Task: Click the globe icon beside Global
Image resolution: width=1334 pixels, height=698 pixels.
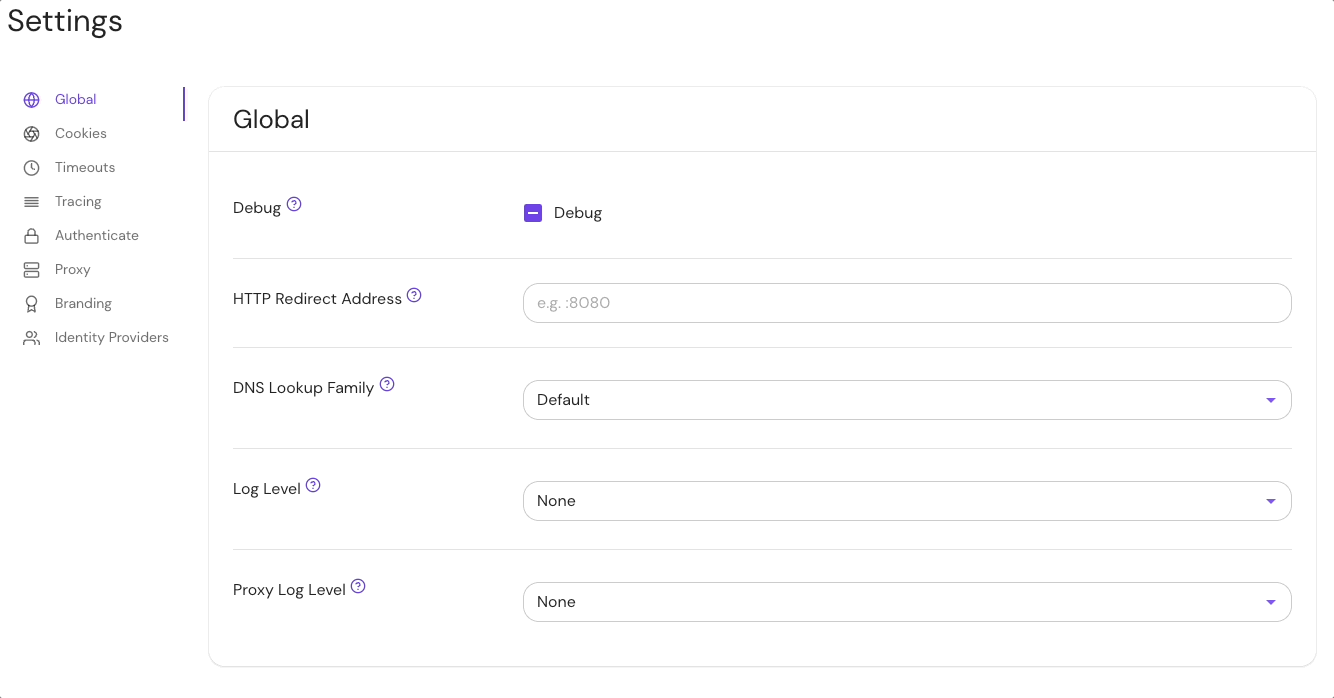Action: [32, 100]
